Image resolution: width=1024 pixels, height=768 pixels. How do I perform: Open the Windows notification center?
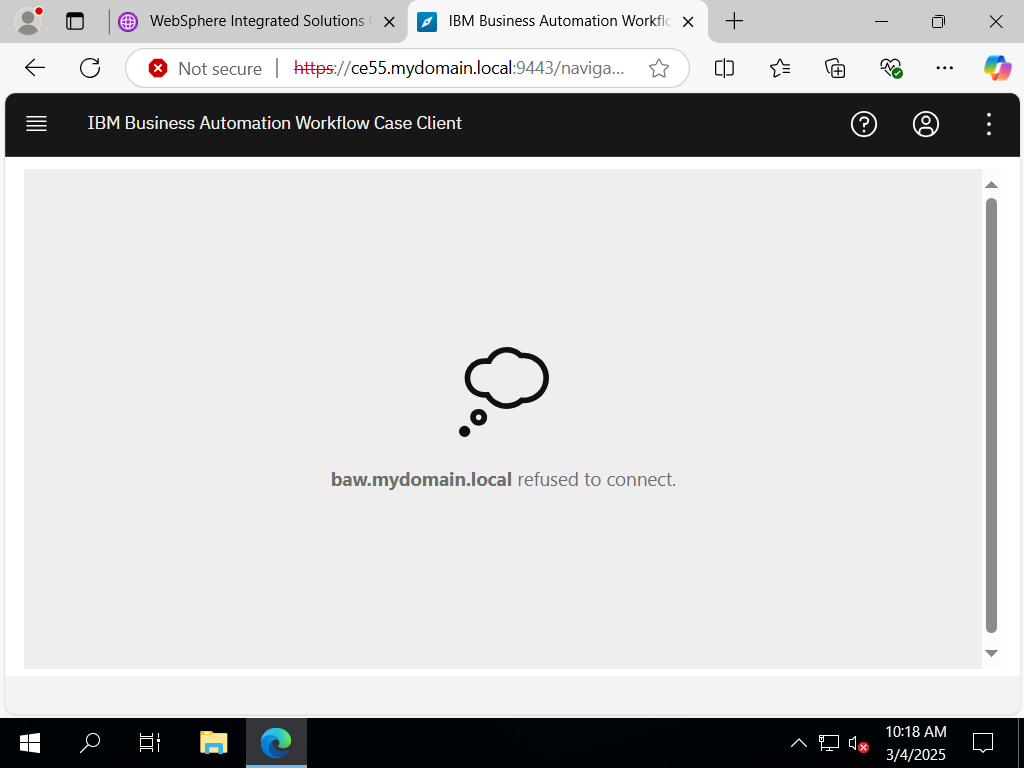983,743
